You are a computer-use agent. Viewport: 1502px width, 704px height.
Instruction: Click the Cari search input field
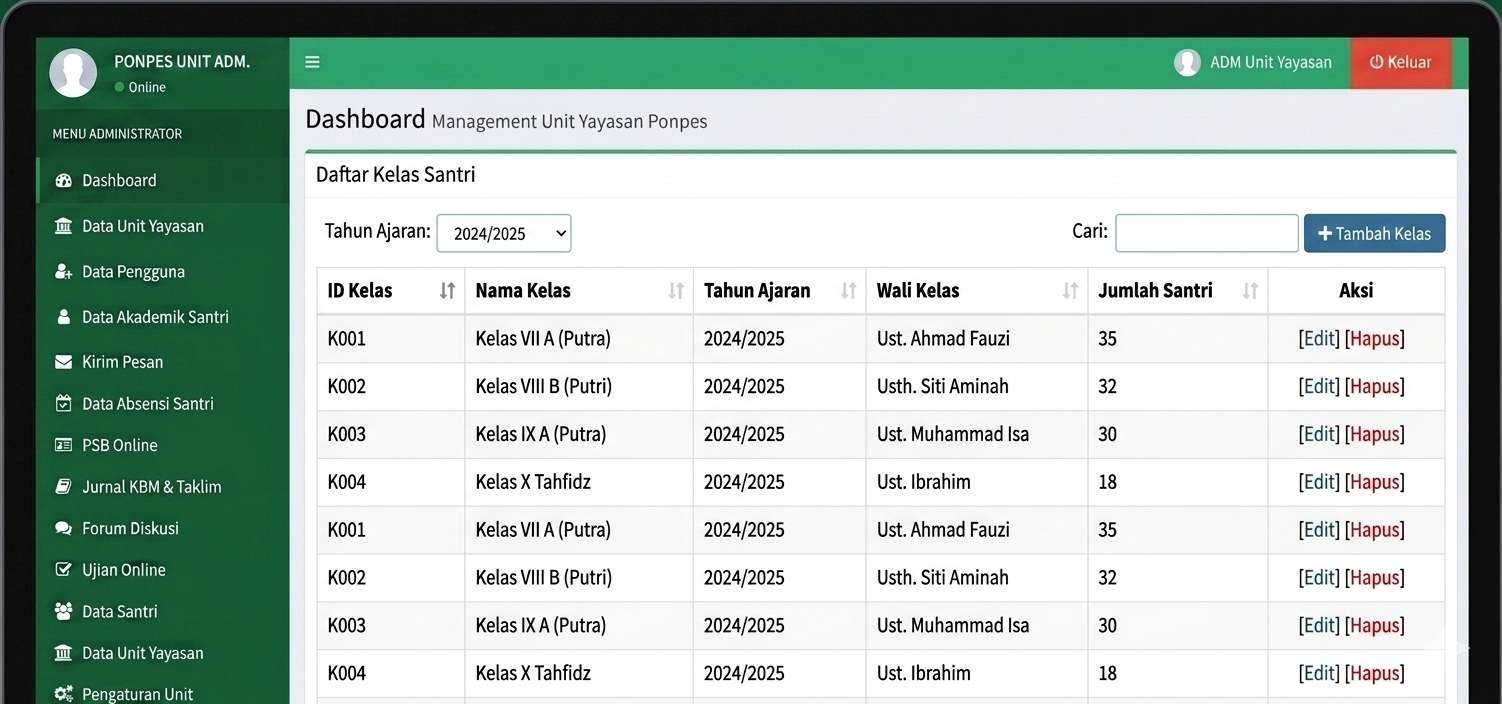pyautogui.click(x=1207, y=233)
